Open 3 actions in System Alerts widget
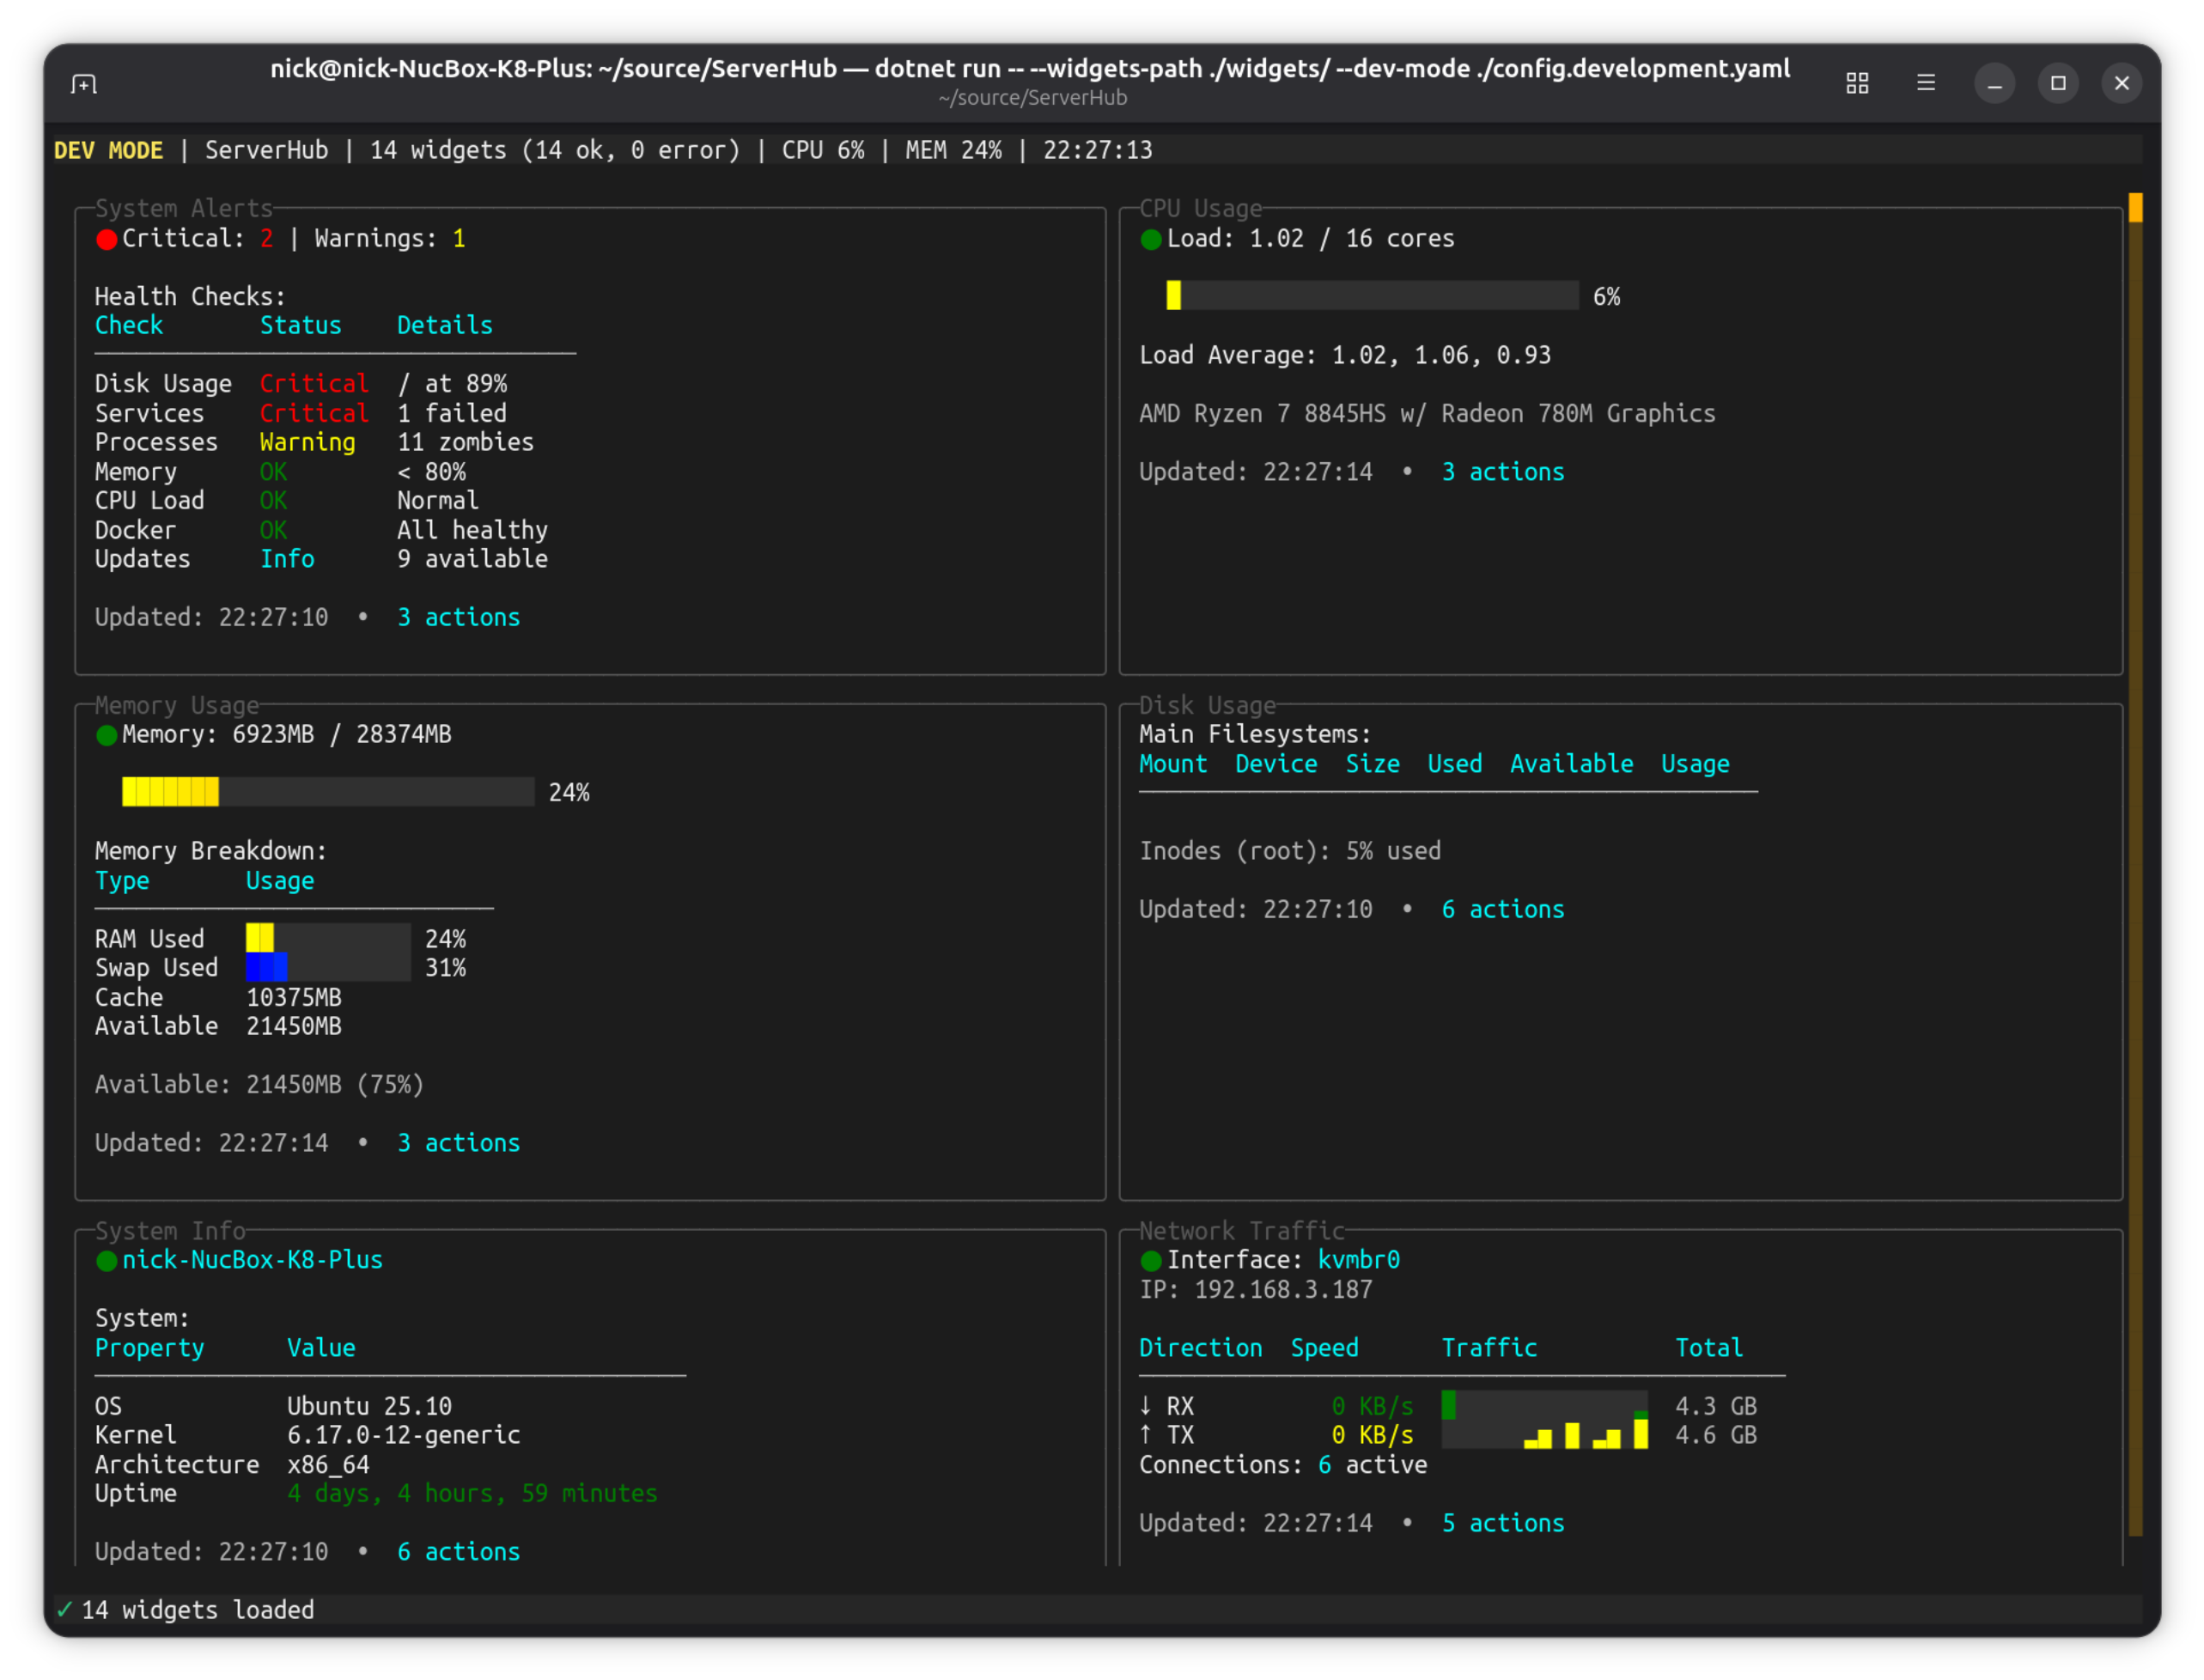The width and height of the screenshot is (2204, 1680). (x=458, y=617)
